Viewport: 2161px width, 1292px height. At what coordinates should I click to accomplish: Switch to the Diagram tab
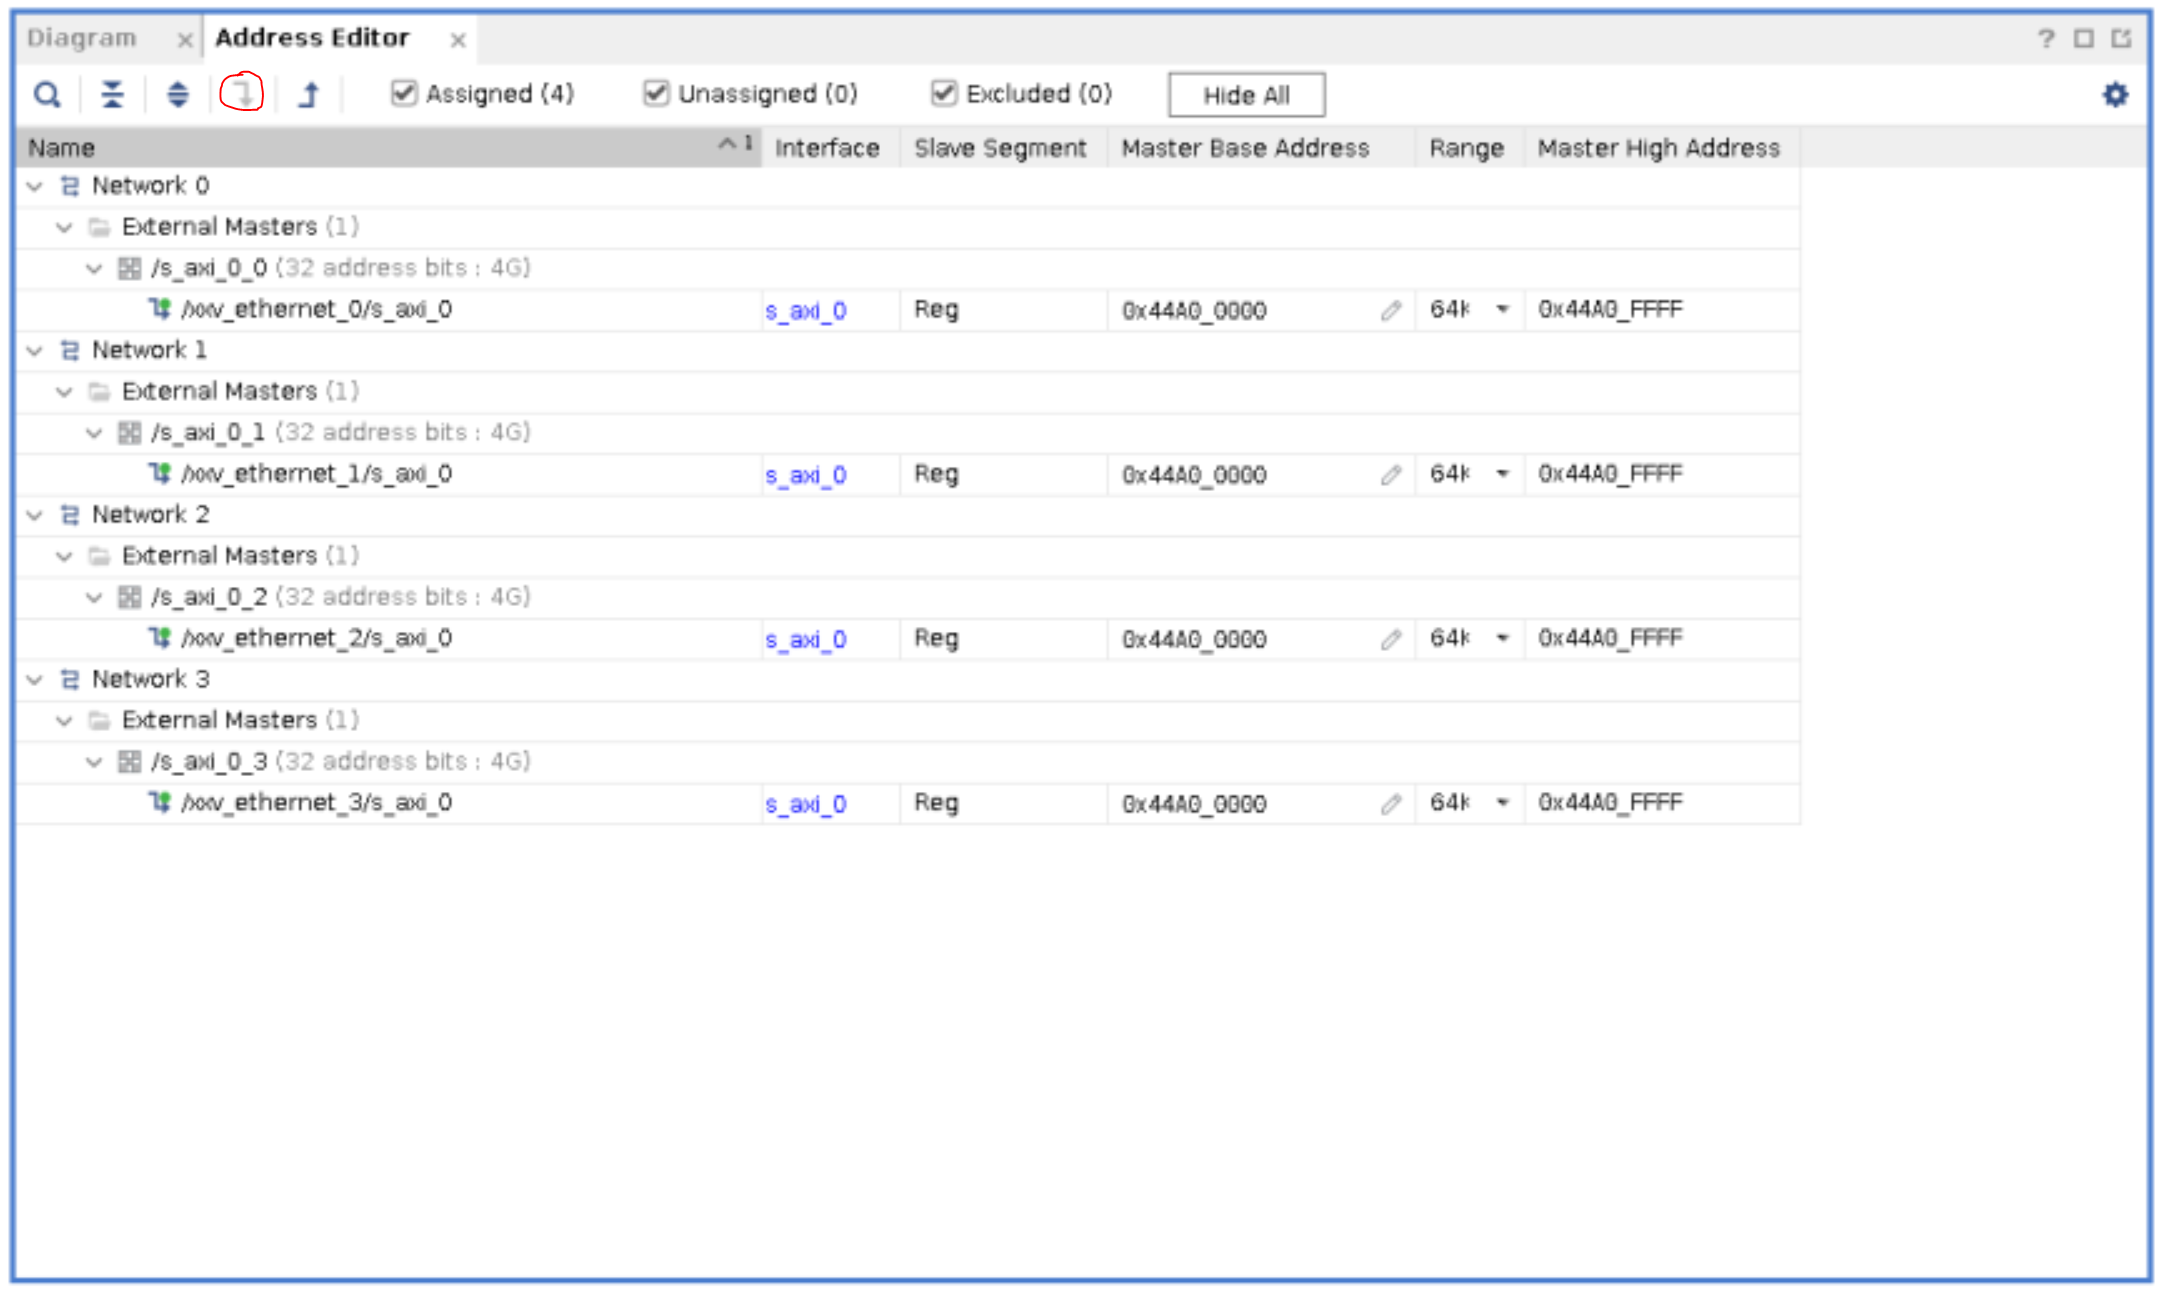click(x=82, y=38)
